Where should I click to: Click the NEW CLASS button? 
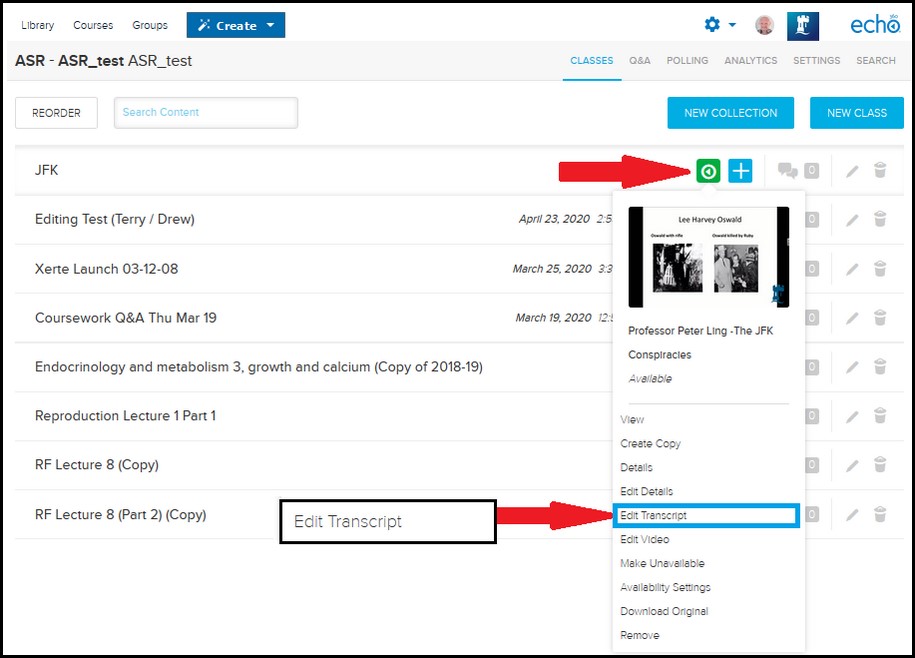coord(856,113)
